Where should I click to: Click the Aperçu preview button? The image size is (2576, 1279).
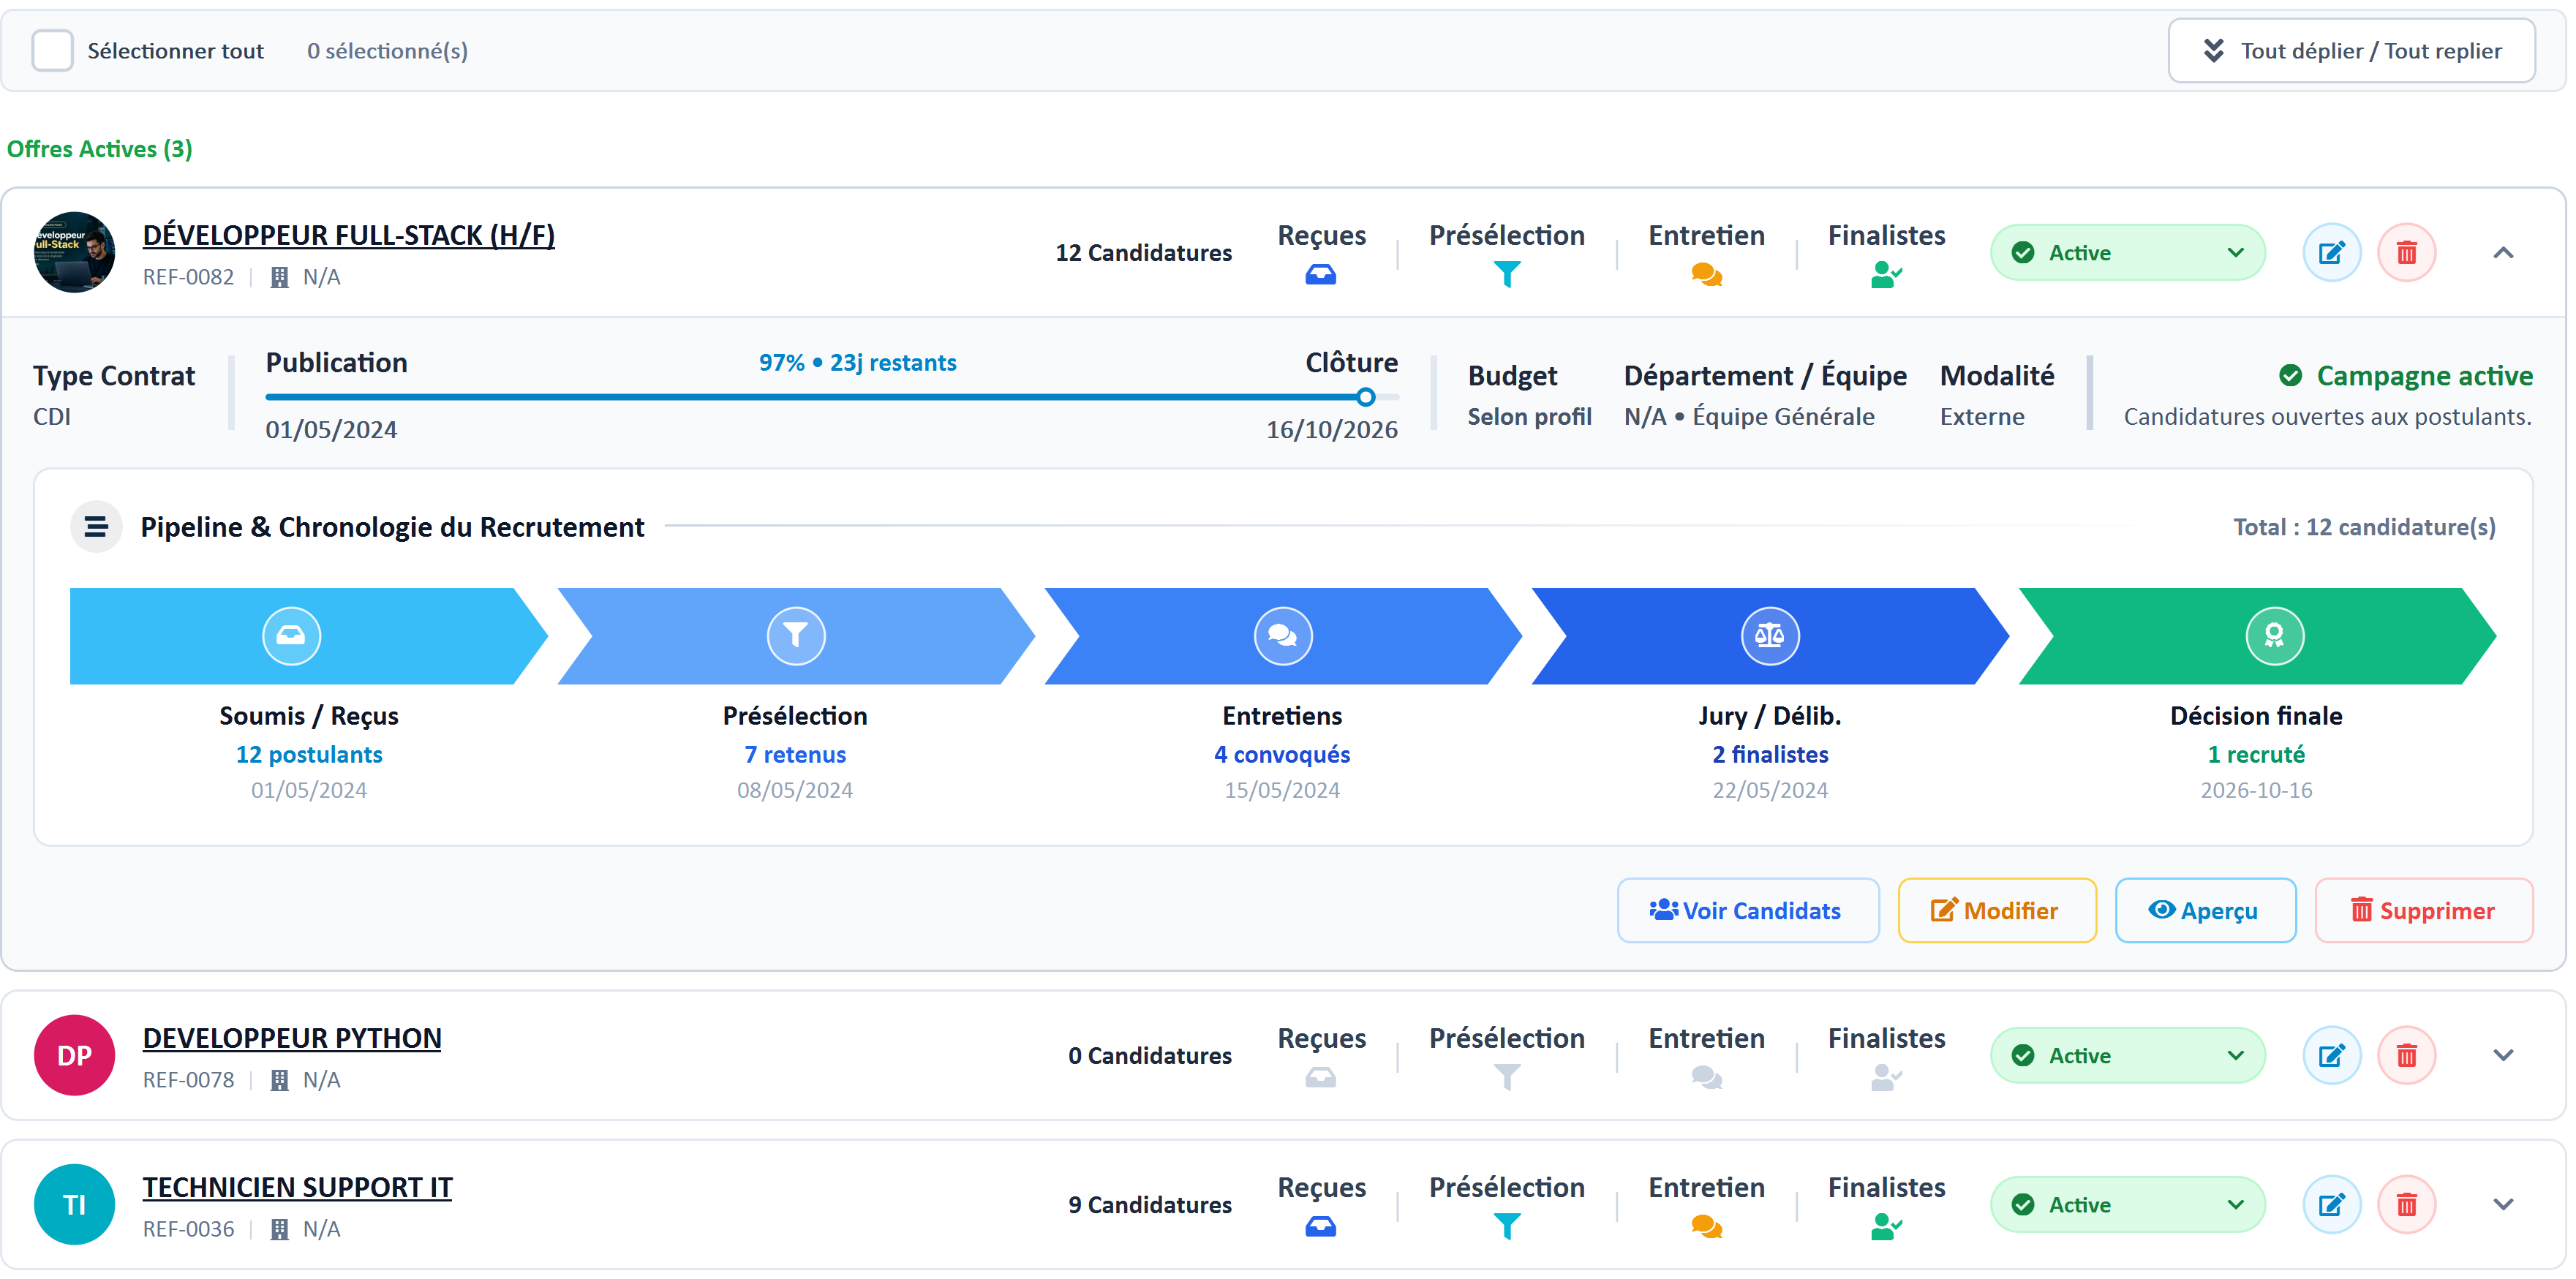[2205, 911]
